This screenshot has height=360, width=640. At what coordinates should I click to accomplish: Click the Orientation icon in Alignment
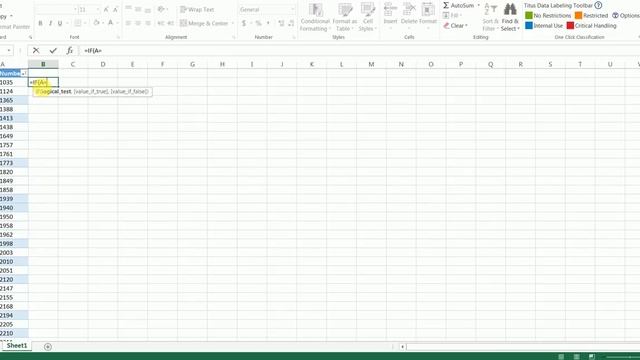pyautogui.click(x=161, y=9)
